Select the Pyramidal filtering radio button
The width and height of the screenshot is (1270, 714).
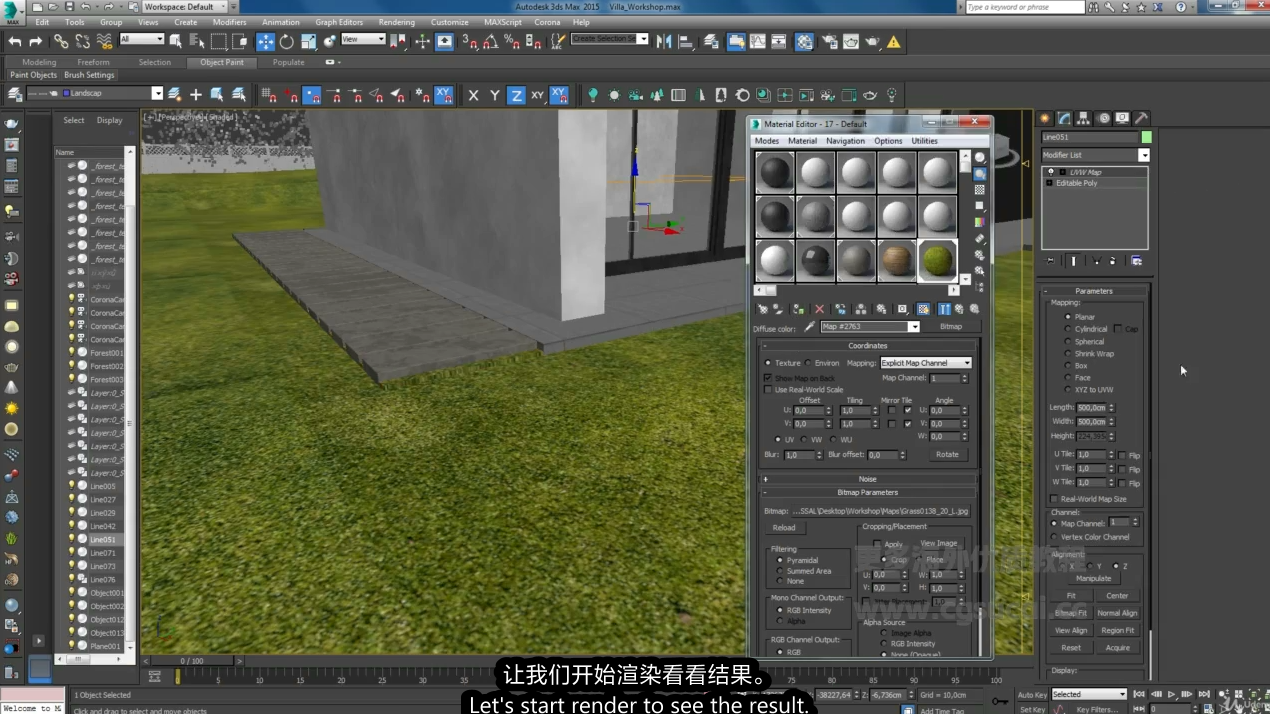pyautogui.click(x=780, y=560)
